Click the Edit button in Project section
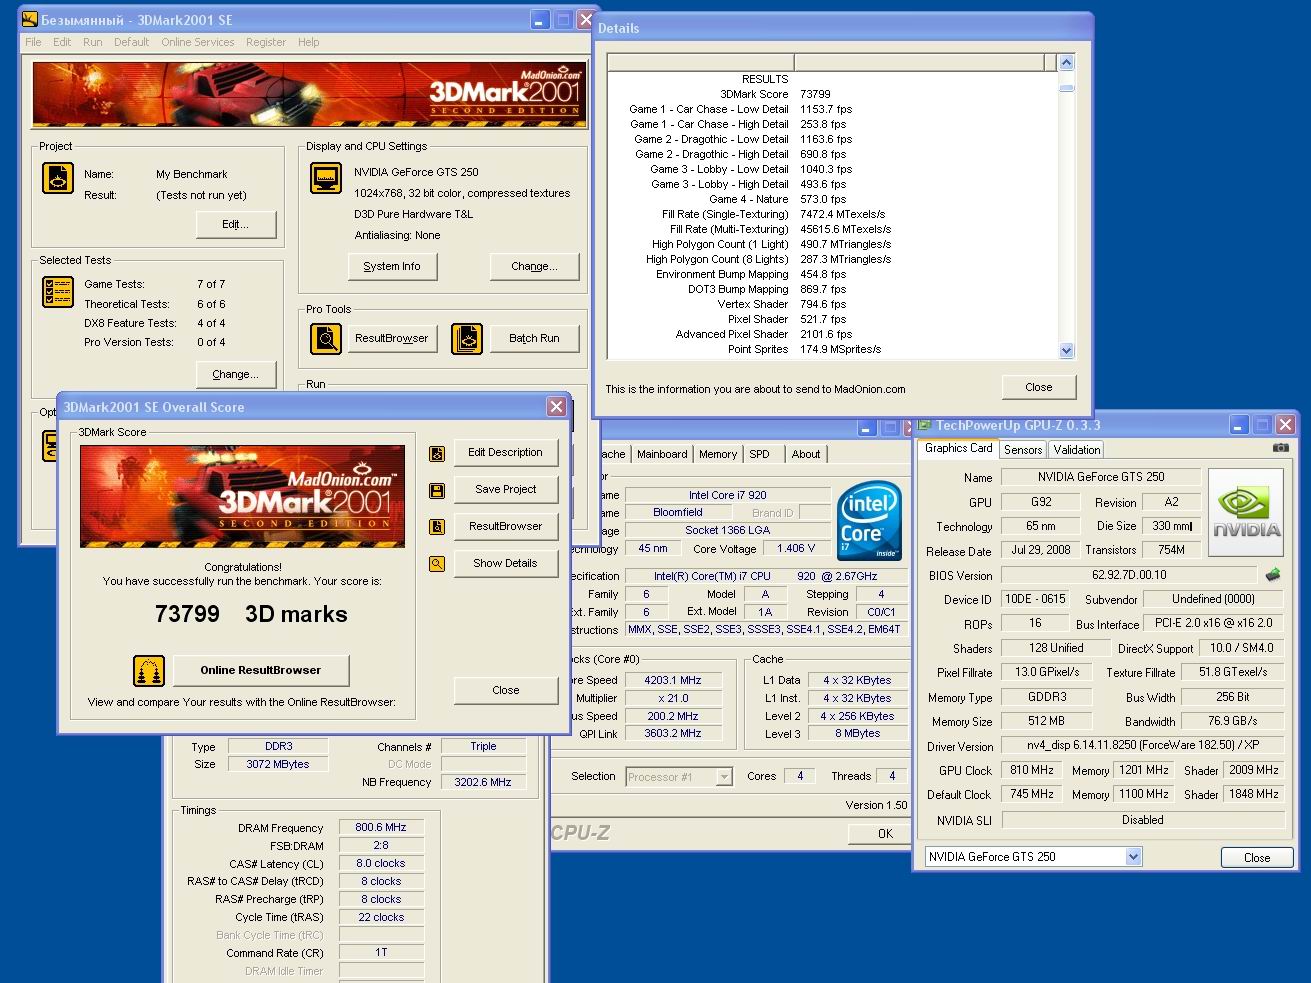Screen dimensions: 1311x983 pos(235,224)
